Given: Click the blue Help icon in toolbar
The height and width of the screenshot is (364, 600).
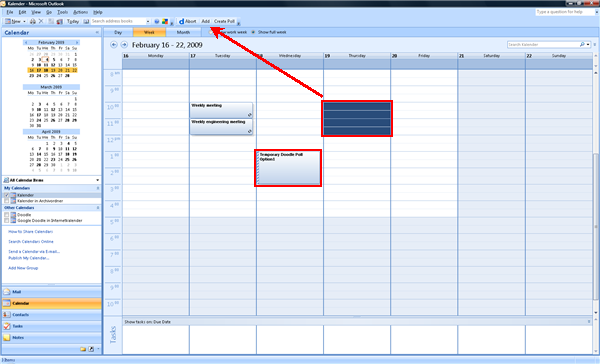Looking at the screenshot, I should click(x=157, y=21).
